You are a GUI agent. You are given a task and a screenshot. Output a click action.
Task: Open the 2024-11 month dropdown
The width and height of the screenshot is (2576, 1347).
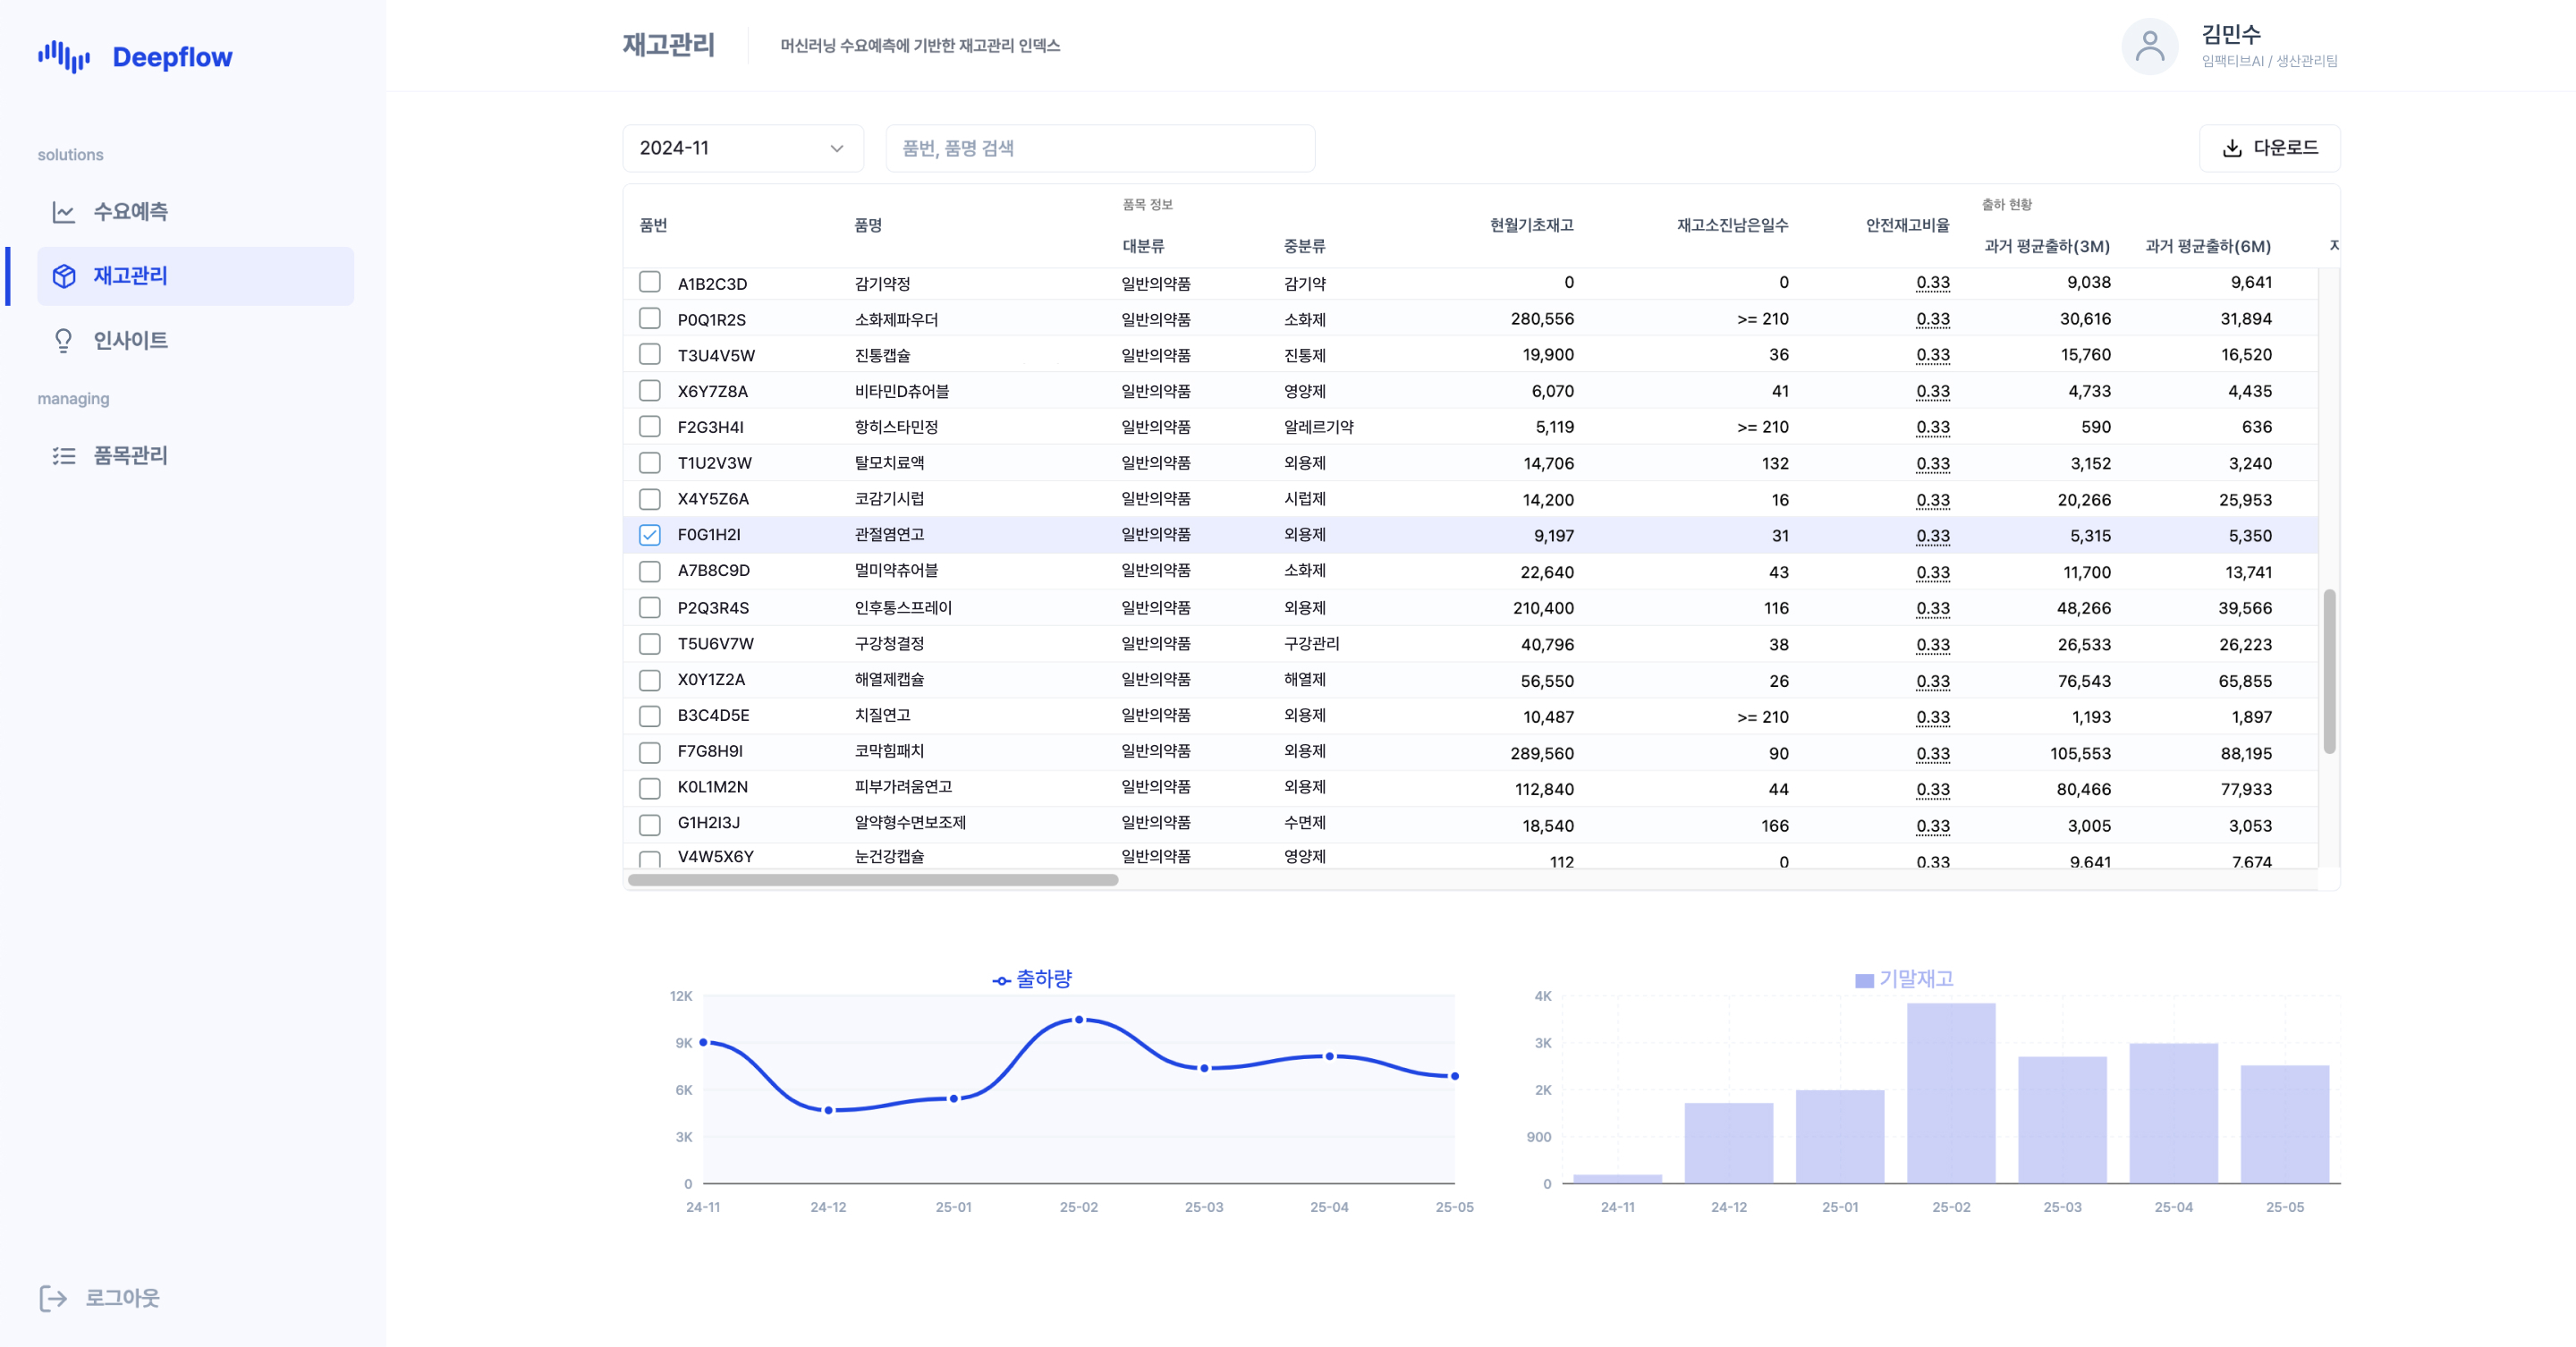tap(742, 148)
